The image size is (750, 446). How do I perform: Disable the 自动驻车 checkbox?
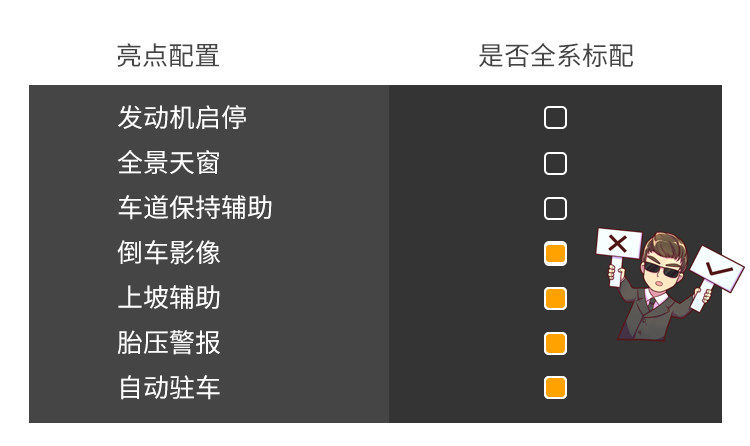coord(555,387)
